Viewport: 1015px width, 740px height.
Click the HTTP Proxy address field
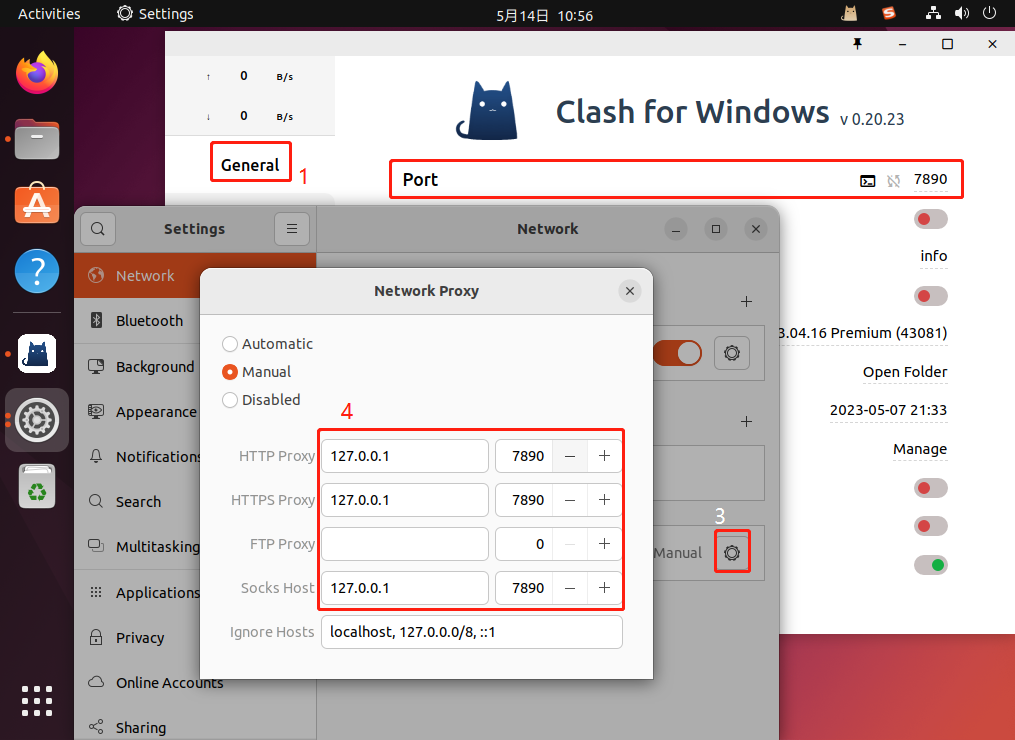pos(405,456)
